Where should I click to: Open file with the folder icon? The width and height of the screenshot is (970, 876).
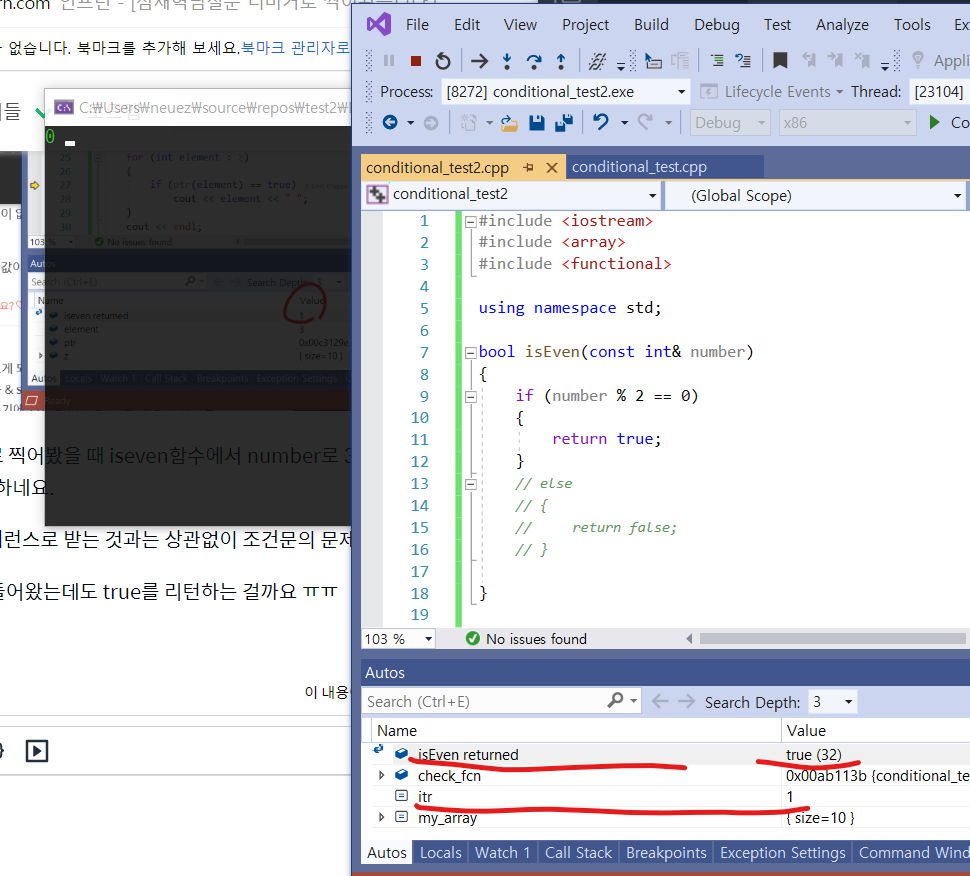click(x=509, y=122)
